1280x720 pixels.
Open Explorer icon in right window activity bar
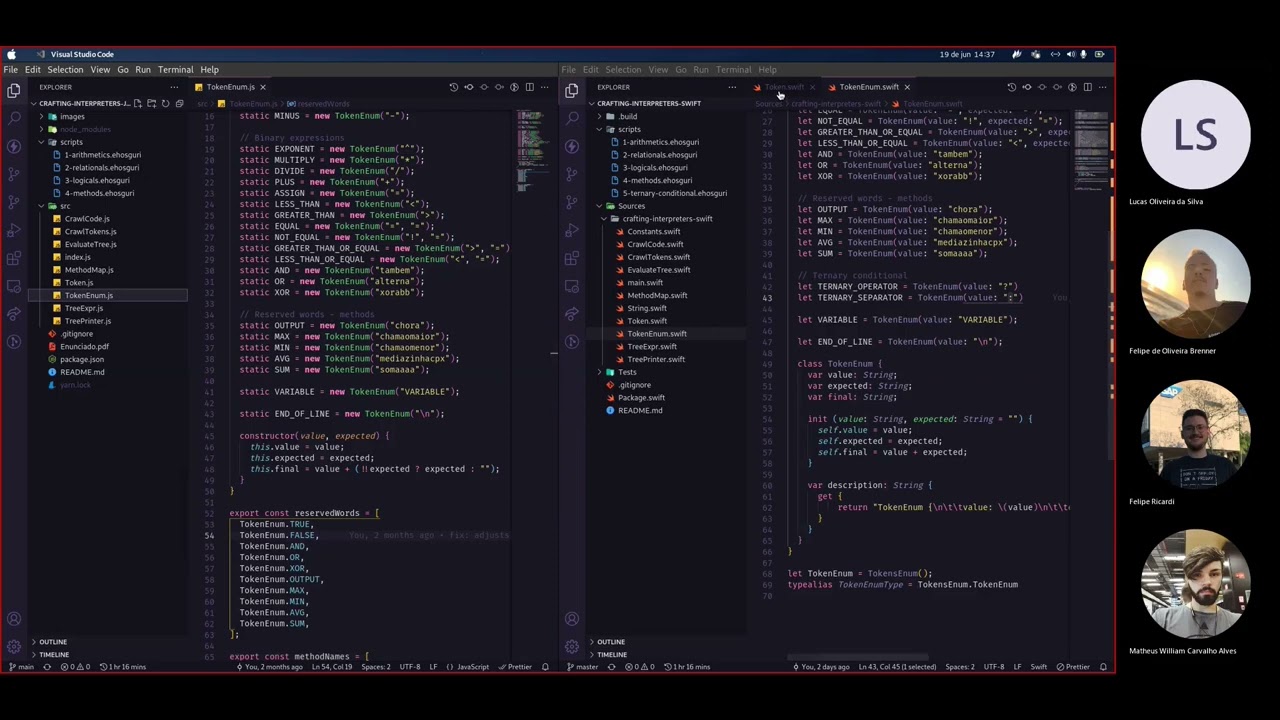572,90
